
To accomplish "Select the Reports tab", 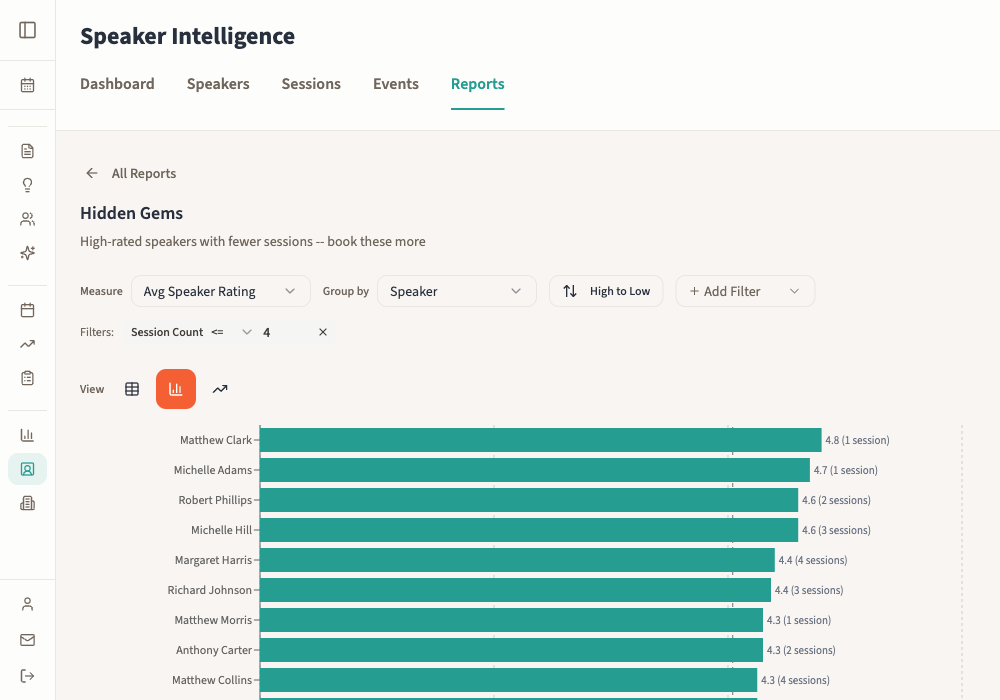I will (478, 84).
